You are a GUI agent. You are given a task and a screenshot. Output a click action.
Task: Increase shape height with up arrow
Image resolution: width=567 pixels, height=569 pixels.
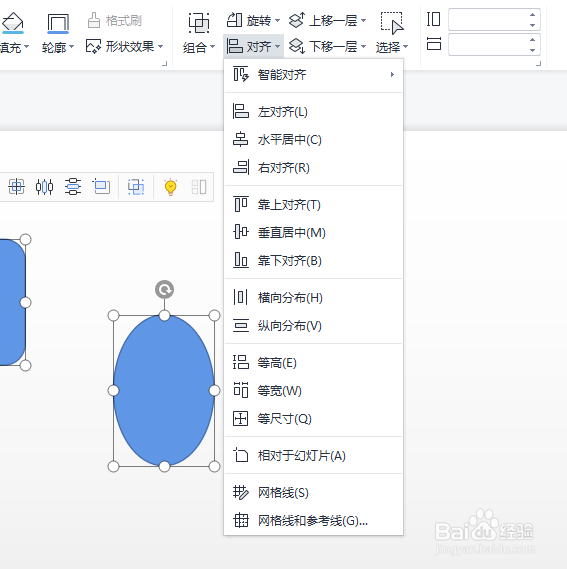pyautogui.click(x=532, y=15)
